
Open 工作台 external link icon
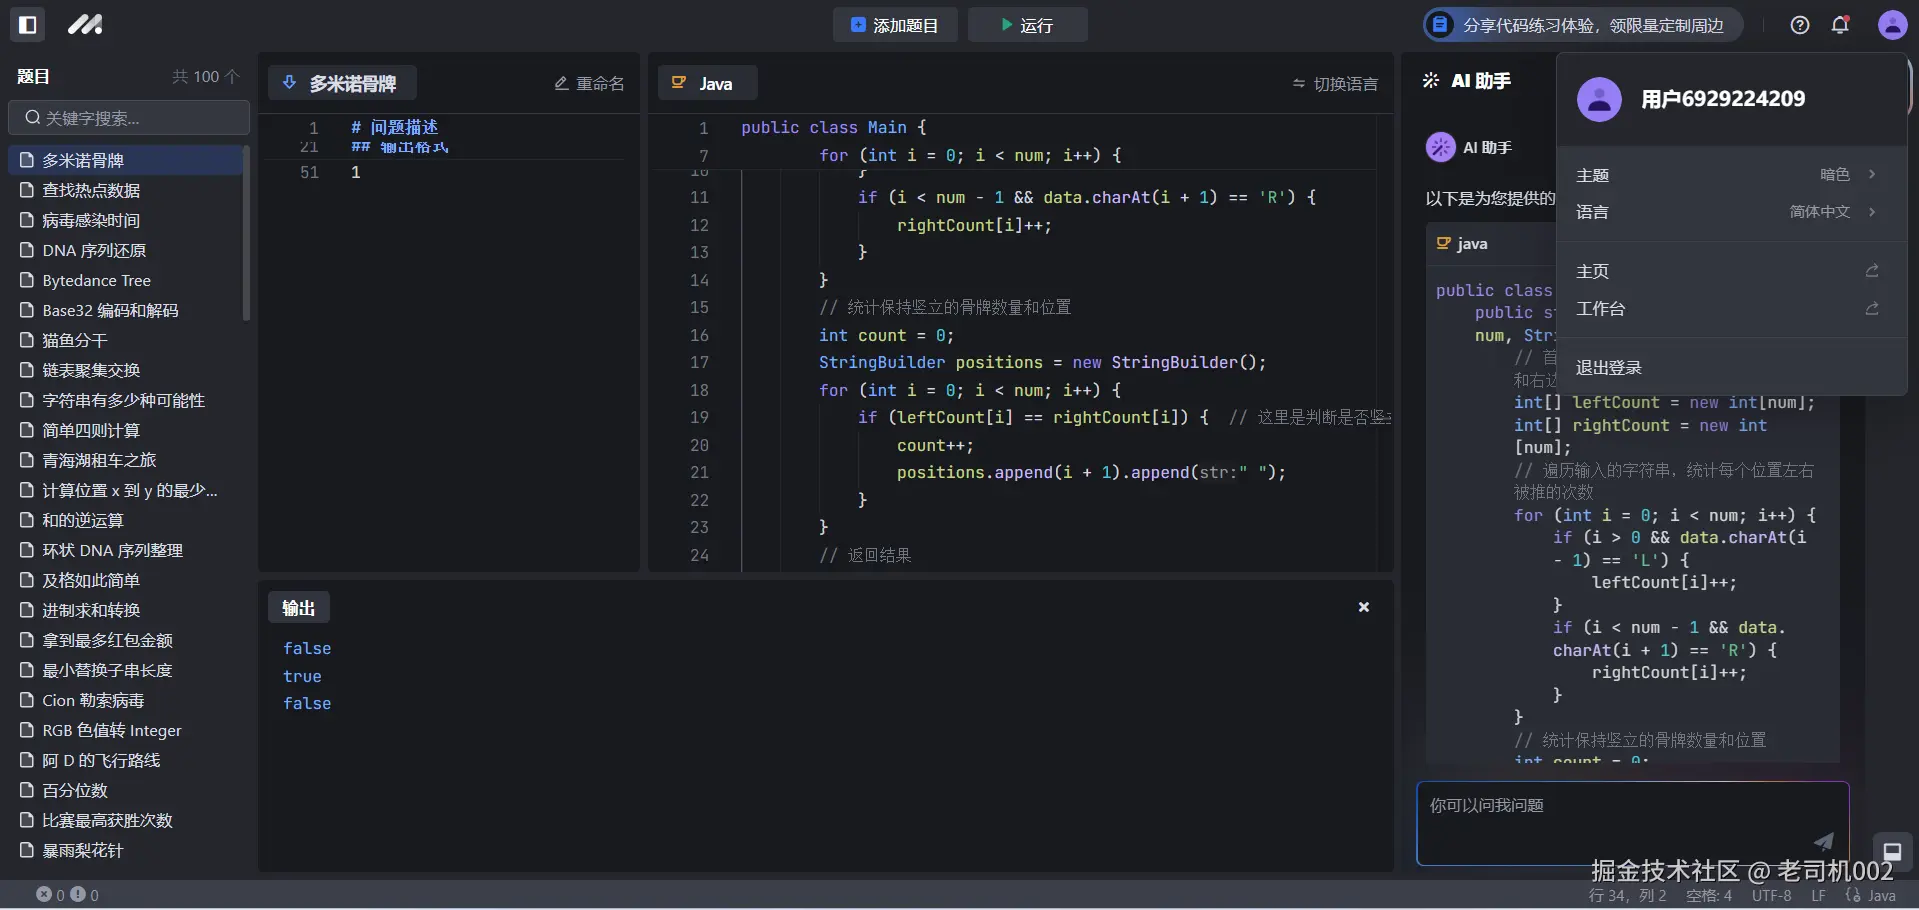tap(1872, 309)
